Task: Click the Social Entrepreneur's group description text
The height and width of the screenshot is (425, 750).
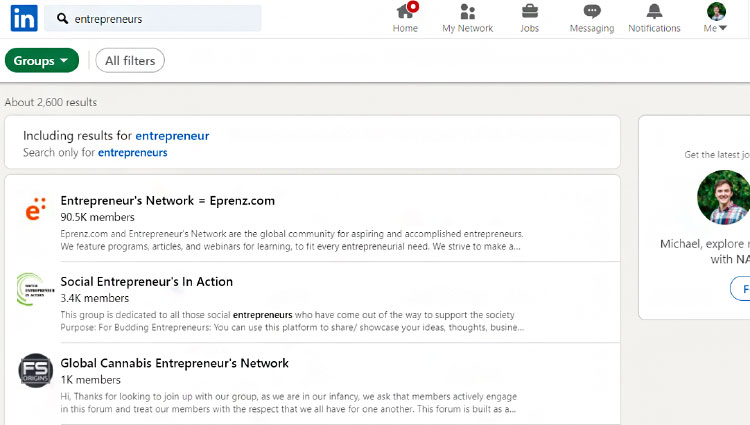Action: 292,321
